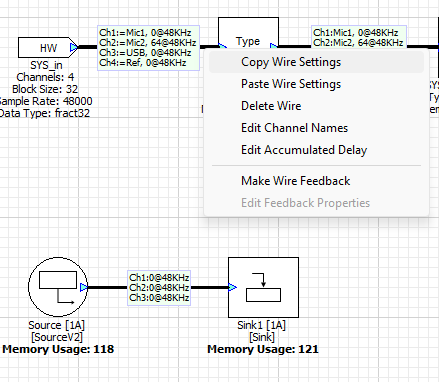Viewport: 439px width, 382px height.
Task: Click the Ch1:=Mic1, 0@48KHz line
Action: point(145,33)
